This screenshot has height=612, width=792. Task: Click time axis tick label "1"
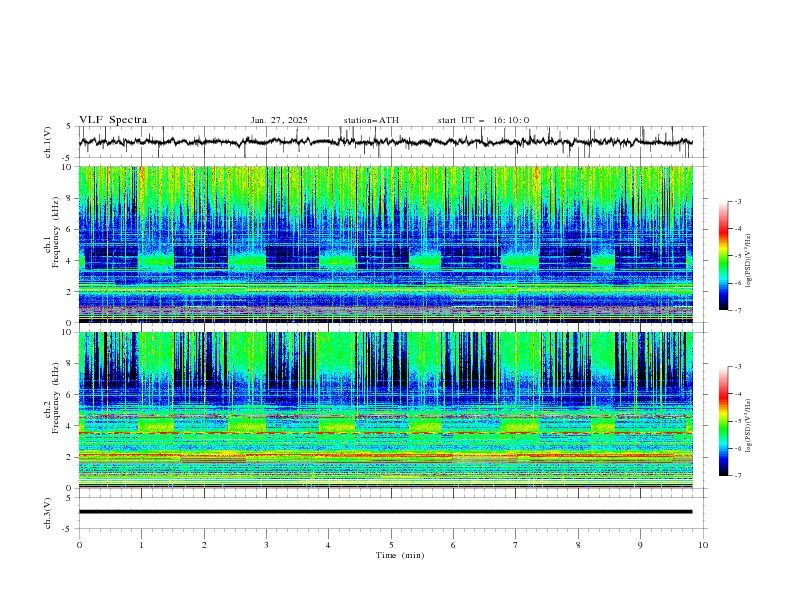pos(141,545)
